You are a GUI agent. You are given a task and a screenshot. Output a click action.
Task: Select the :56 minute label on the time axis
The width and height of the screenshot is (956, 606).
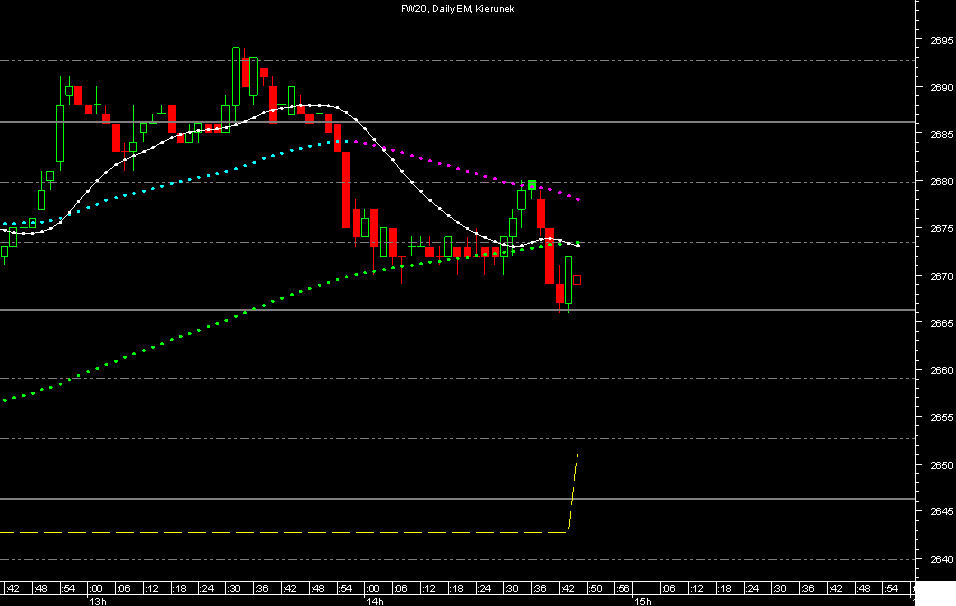(622, 588)
